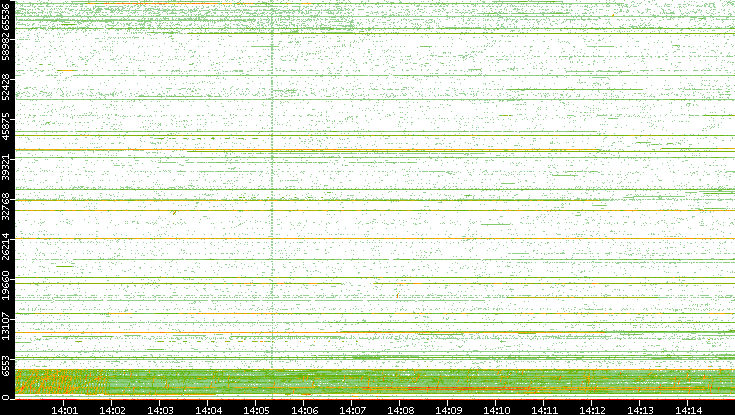Select the 58982 vertical axis label
Screen dimensions: 735x415
coord(8,50)
